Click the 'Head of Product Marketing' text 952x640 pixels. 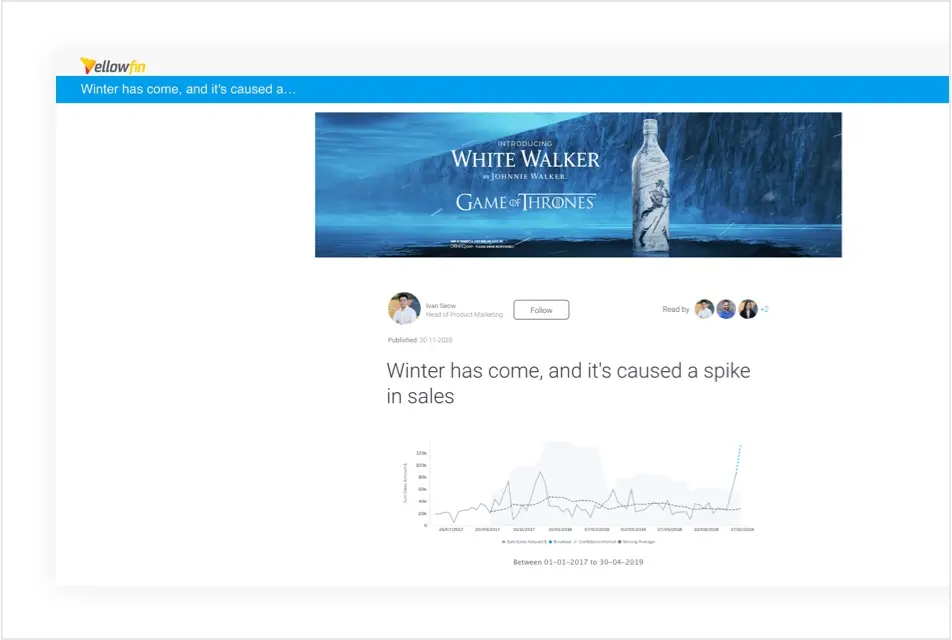(464, 315)
